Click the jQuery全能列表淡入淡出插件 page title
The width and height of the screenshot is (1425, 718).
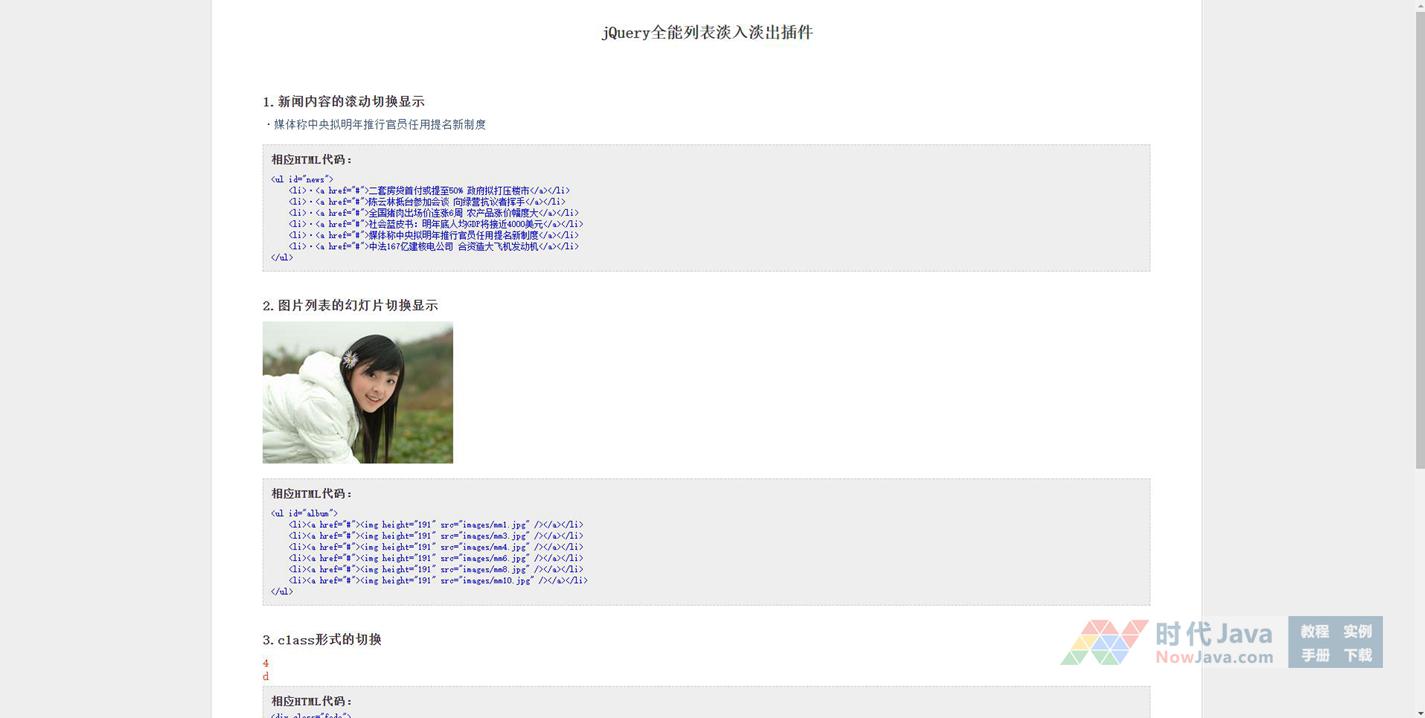pos(706,32)
